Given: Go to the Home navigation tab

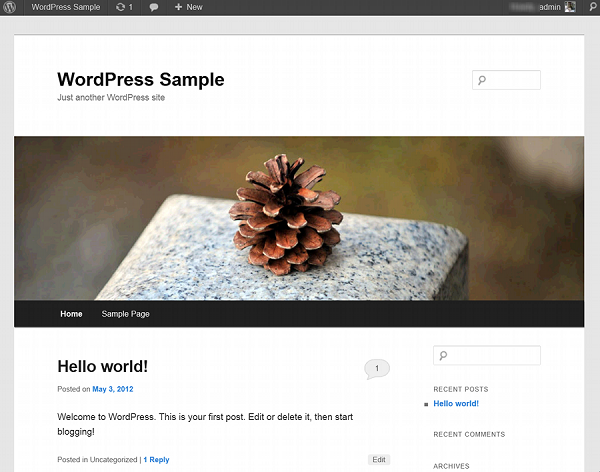Looking at the screenshot, I should 71,314.
